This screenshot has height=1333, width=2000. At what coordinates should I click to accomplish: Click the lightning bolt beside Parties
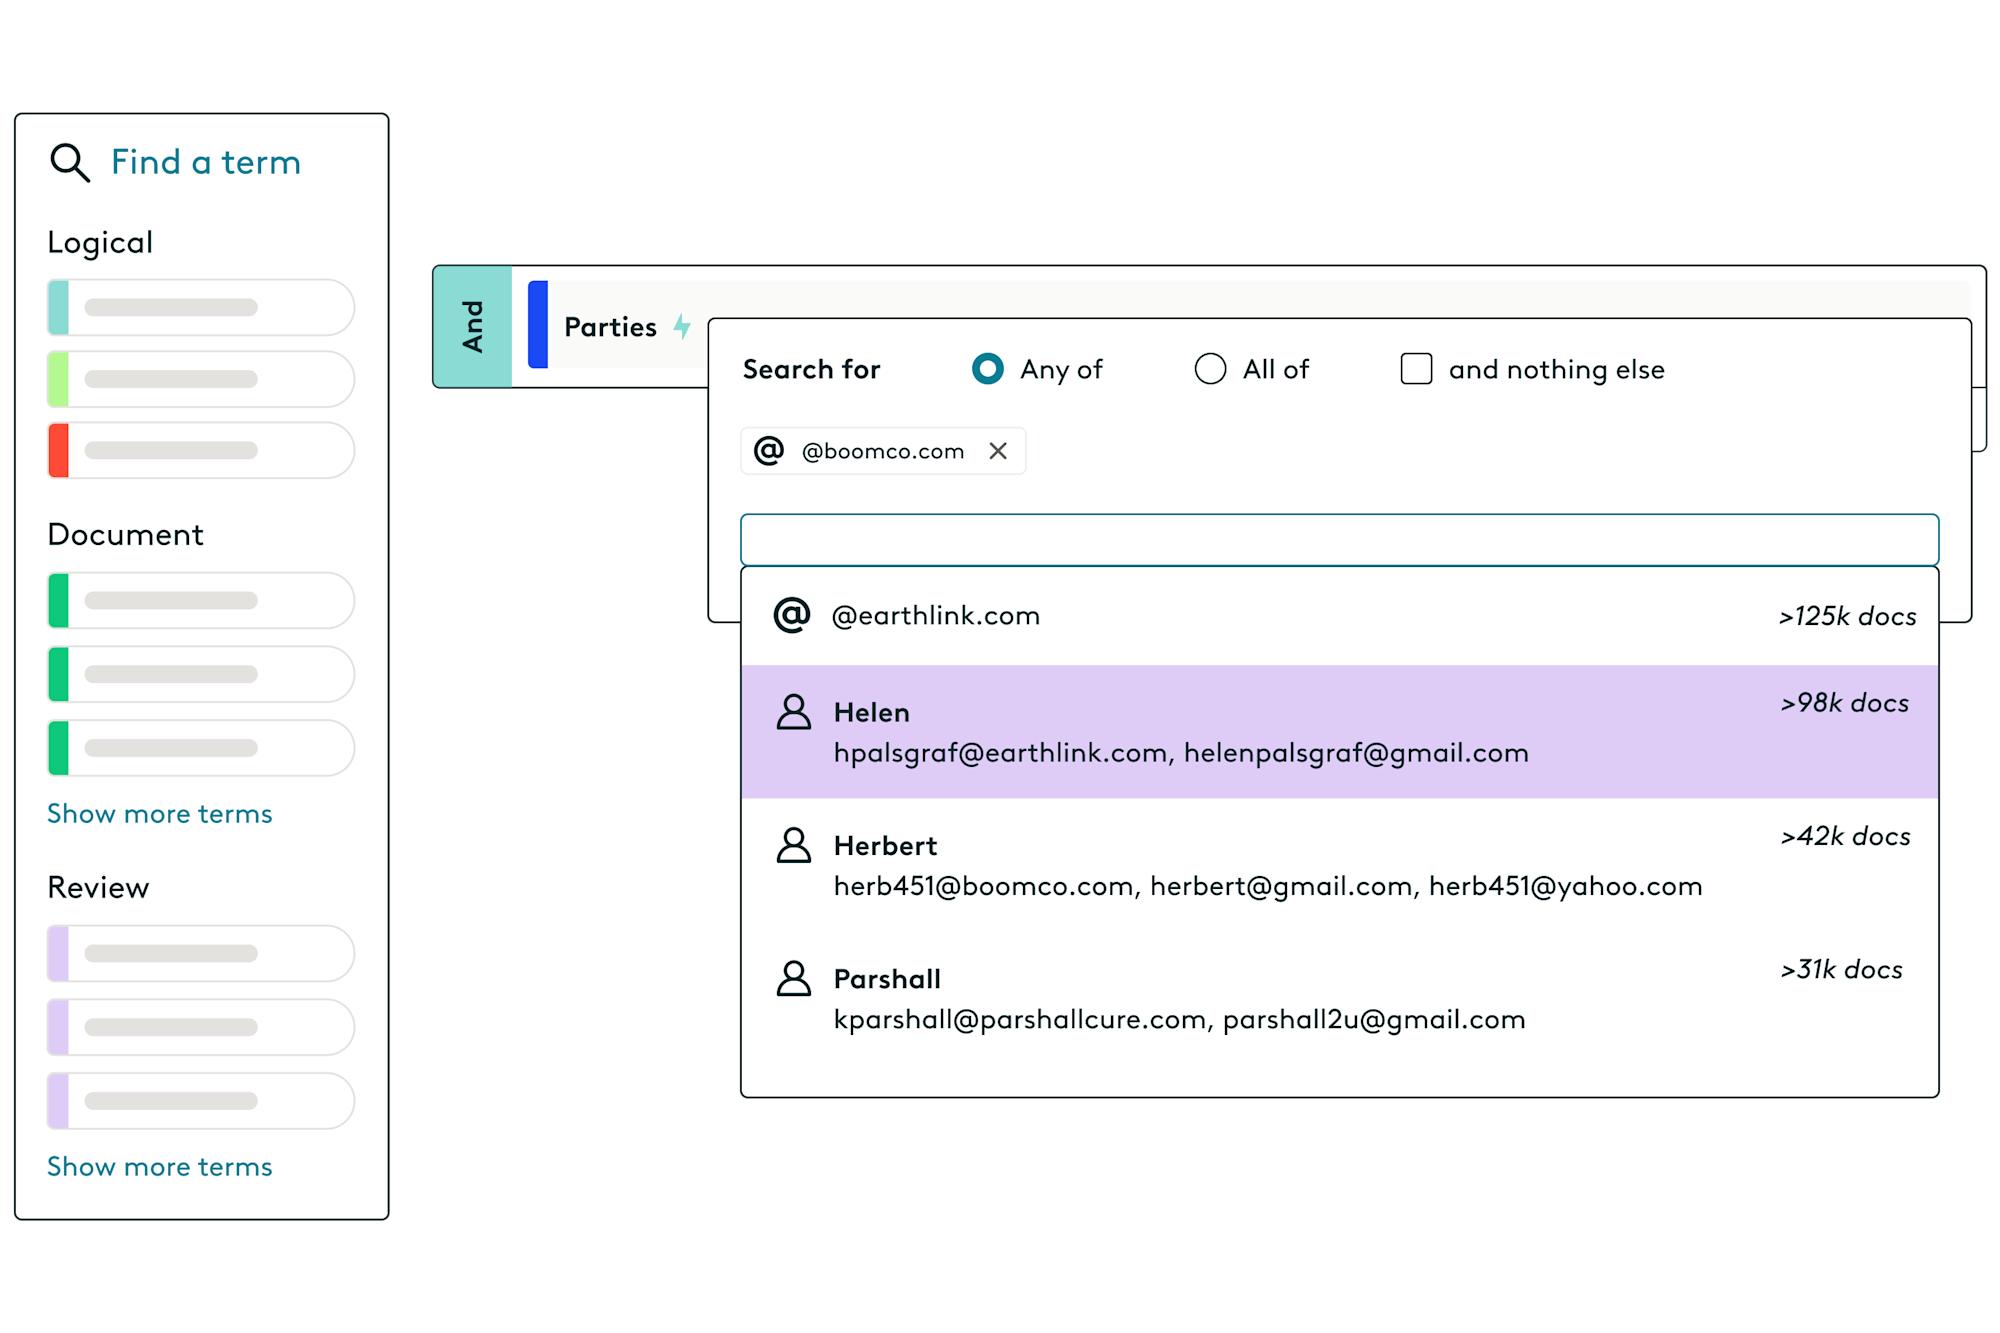coord(682,327)
